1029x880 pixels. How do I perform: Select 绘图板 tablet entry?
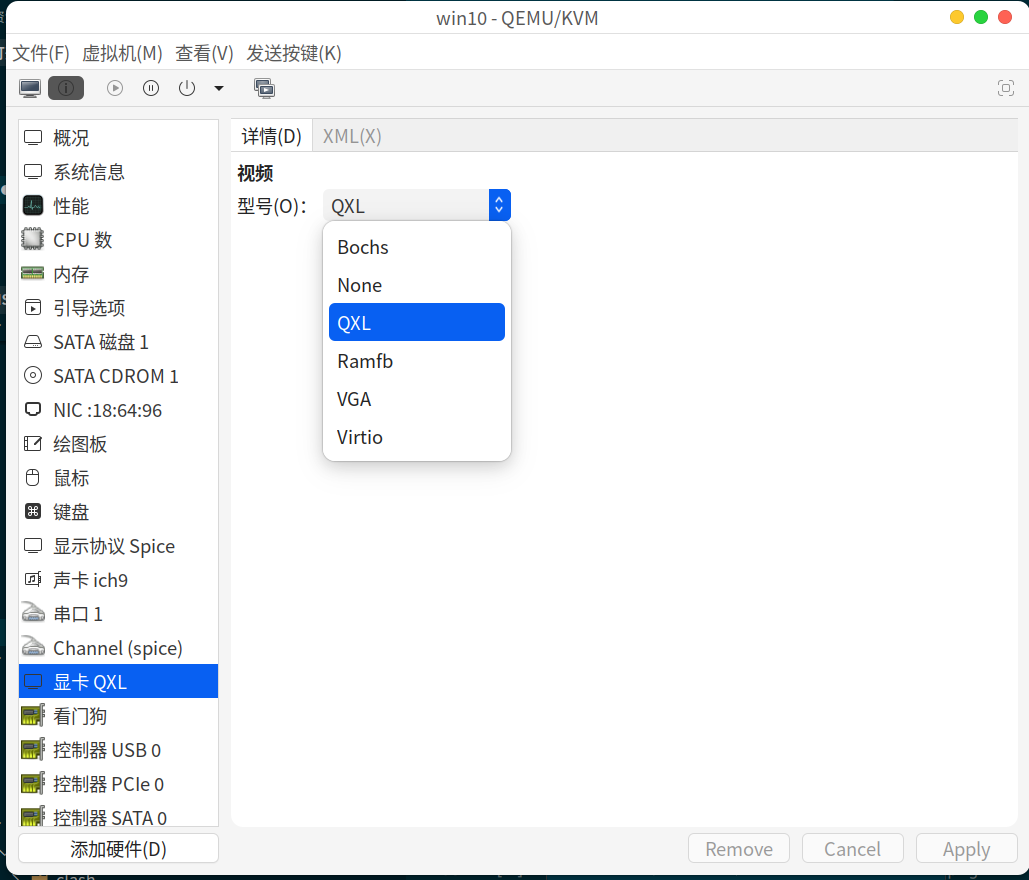point(118,444)
